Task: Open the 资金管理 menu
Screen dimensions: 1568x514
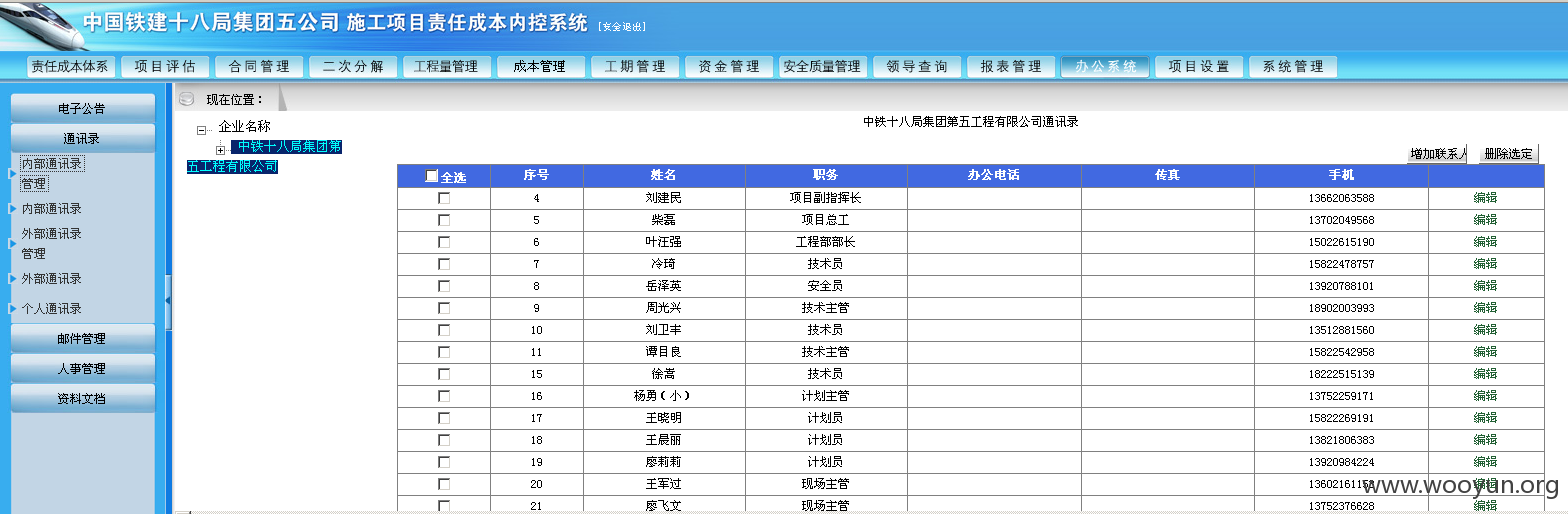Action: pos(729,66)
